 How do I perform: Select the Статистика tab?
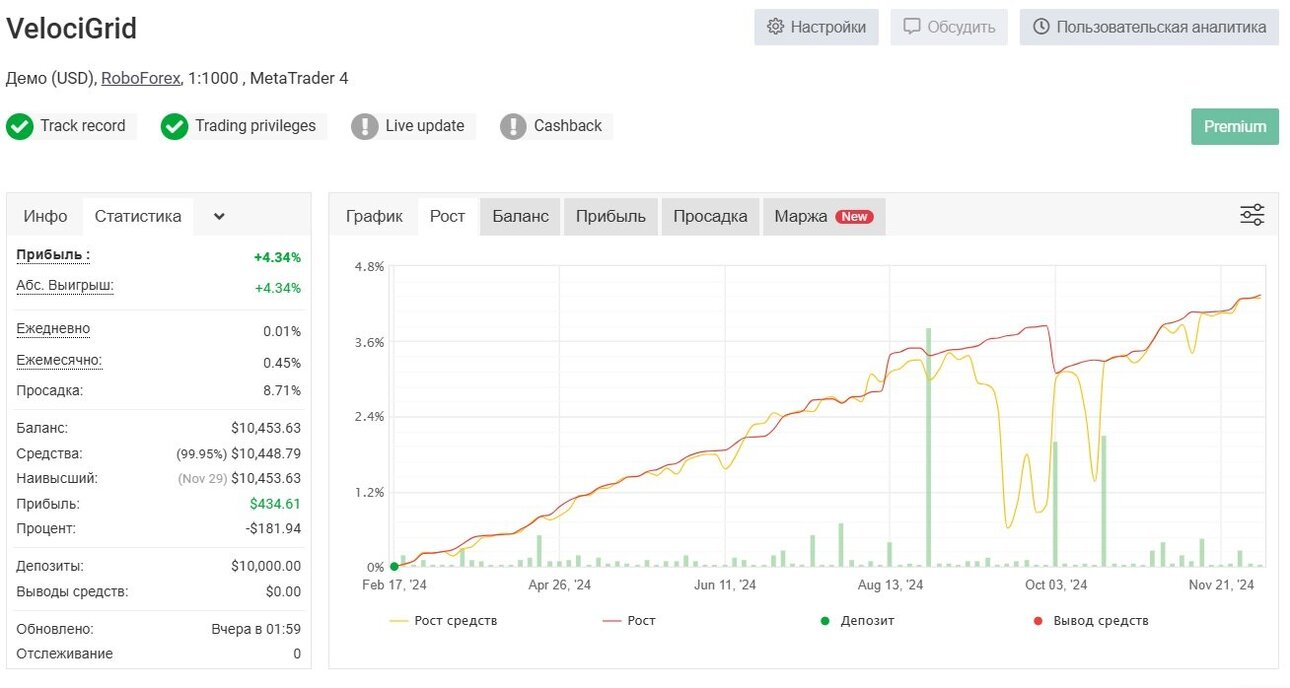point(138,216)
